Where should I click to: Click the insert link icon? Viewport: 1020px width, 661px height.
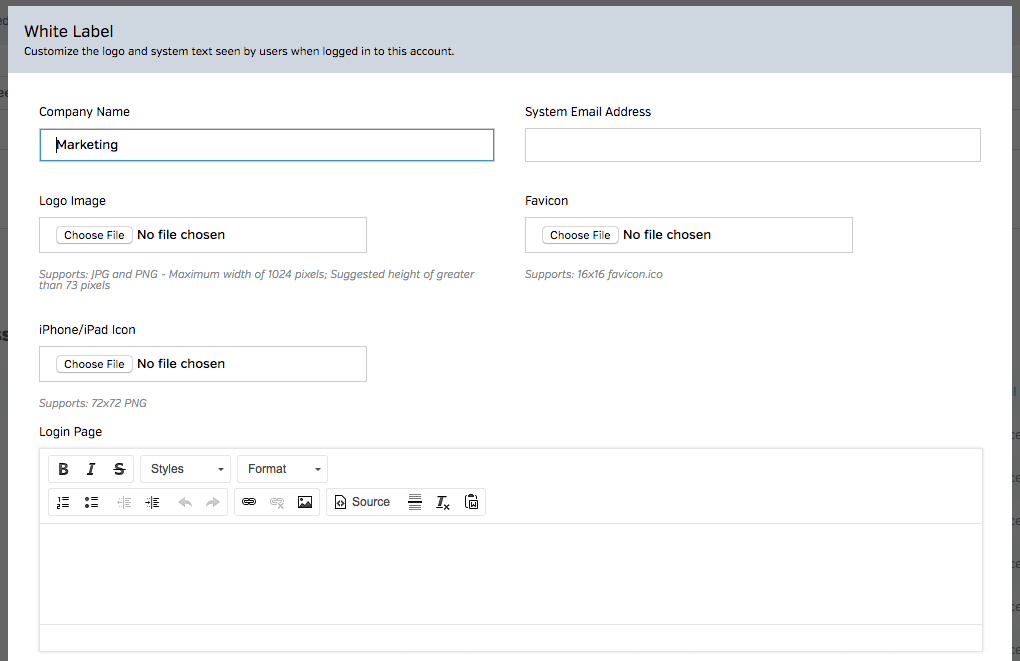pyautogui.click(x=249, y=502)
